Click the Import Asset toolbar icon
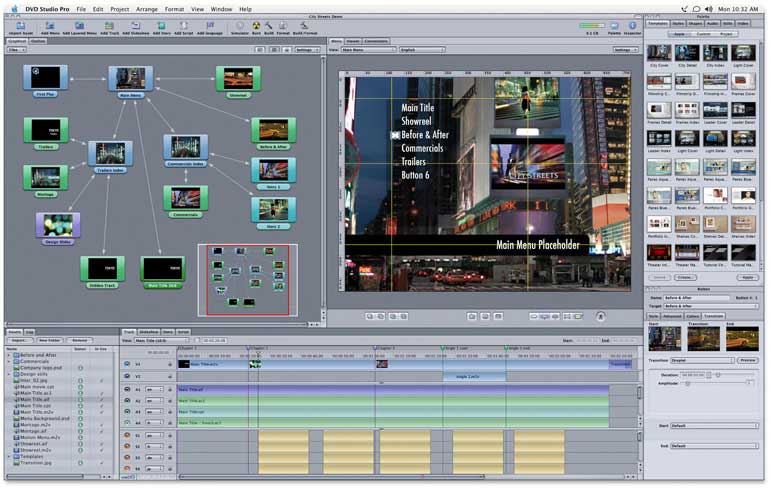Image resolution: width=771 pixels, height=488 pixels. point(21,26)
